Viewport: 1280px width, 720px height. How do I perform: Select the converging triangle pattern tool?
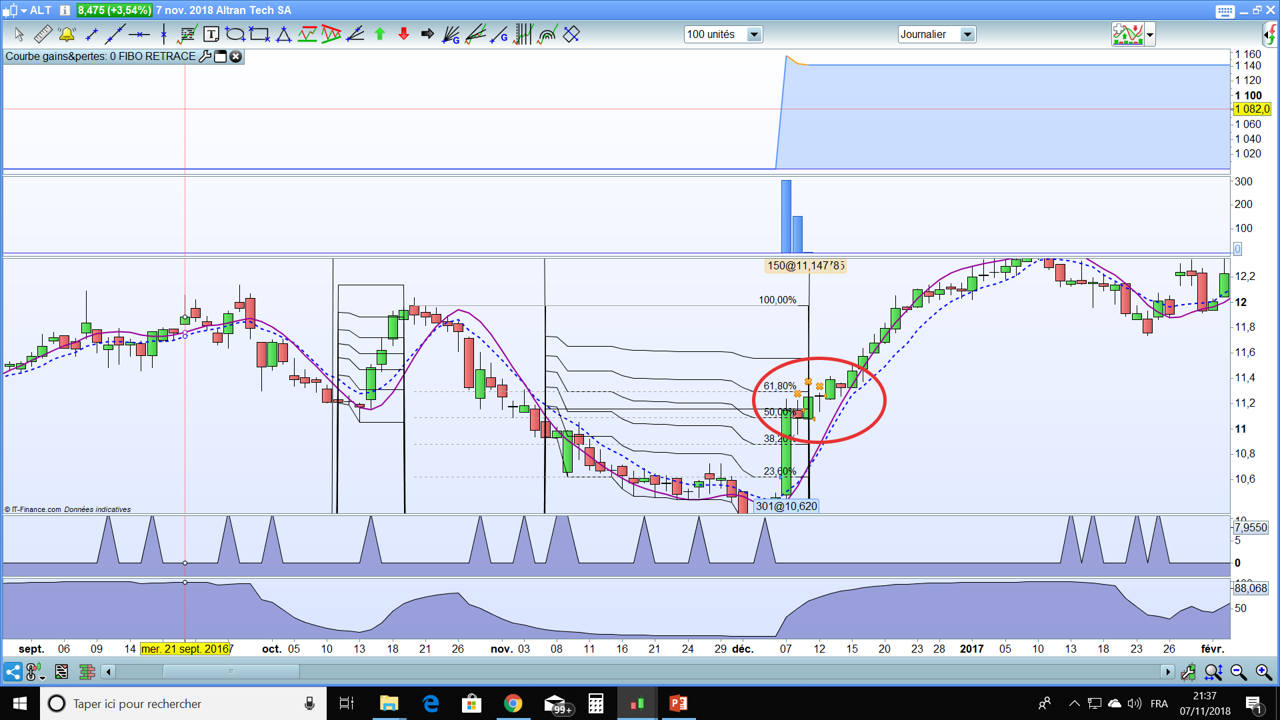pos(331,34)
